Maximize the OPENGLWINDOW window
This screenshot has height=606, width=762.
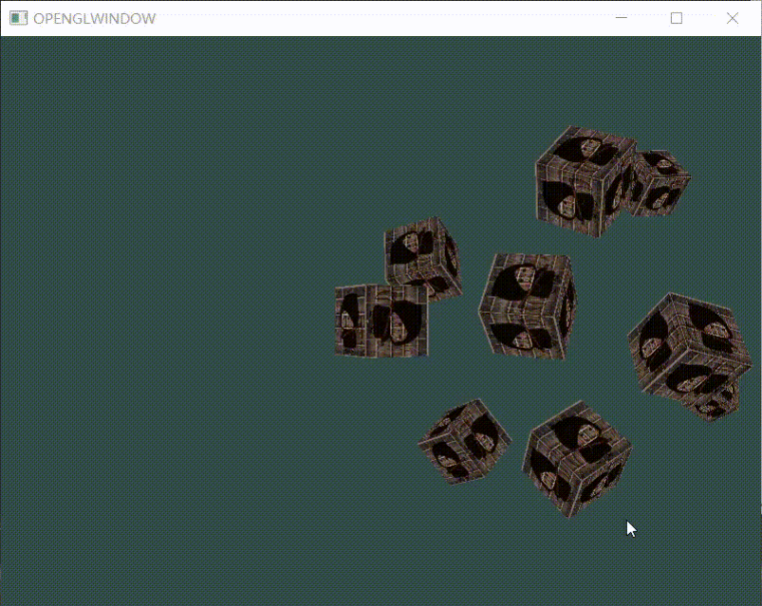click(676, 18)
